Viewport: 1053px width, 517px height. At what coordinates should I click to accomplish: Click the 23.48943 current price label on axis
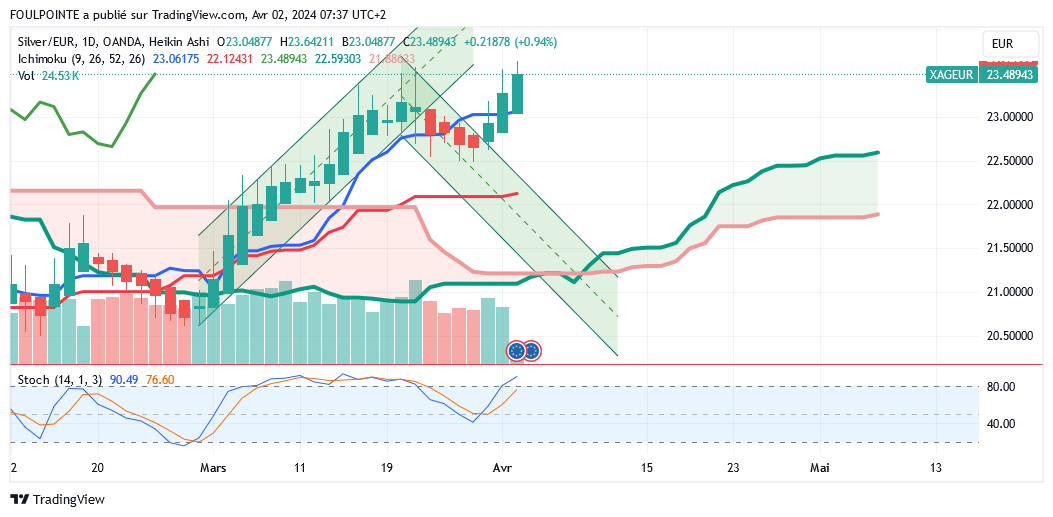tap(1009, 75)
